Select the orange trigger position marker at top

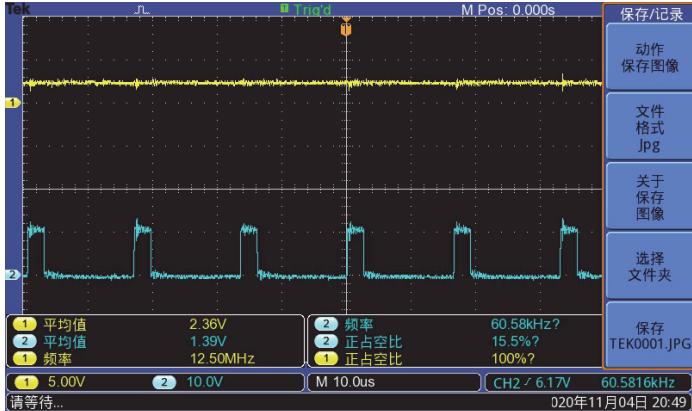coord(346,28)
